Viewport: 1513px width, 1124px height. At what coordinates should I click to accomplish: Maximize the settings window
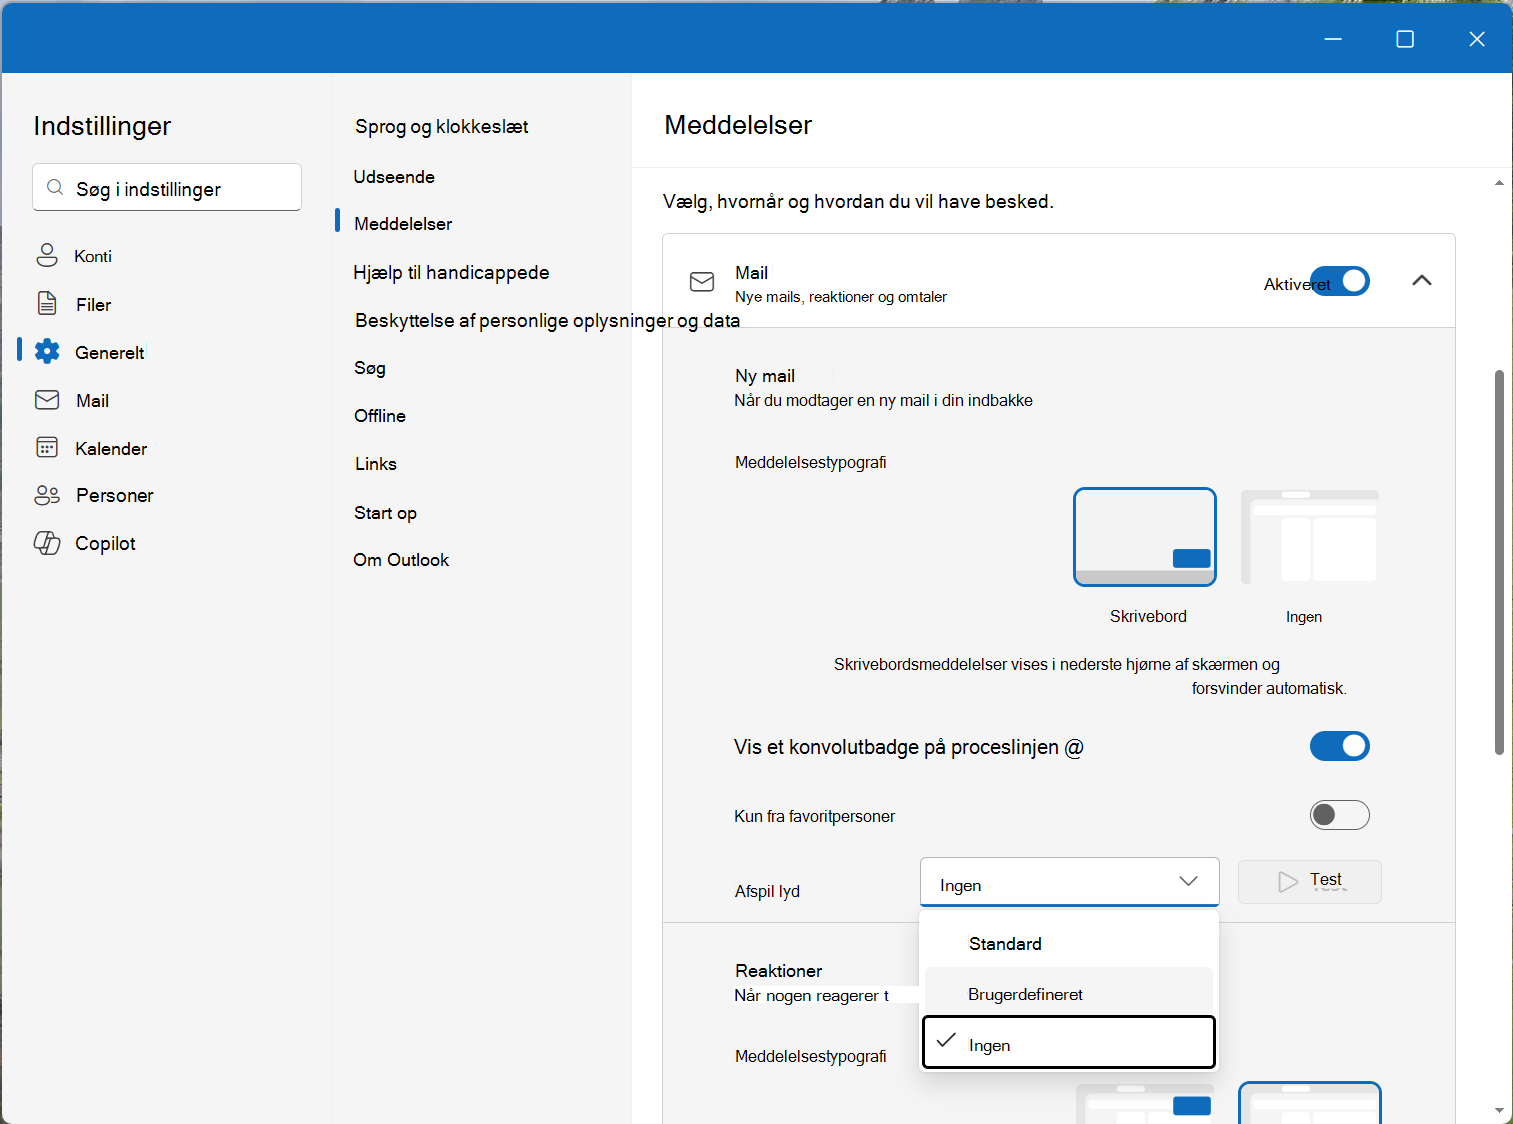pyautogui.click(x=1405, y=39)
